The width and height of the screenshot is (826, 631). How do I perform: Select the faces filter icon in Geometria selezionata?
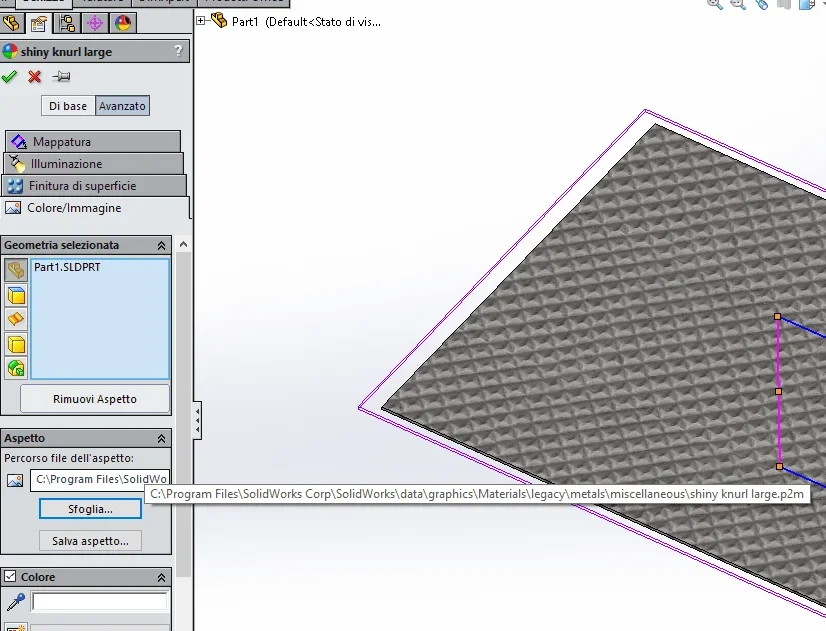16,295
